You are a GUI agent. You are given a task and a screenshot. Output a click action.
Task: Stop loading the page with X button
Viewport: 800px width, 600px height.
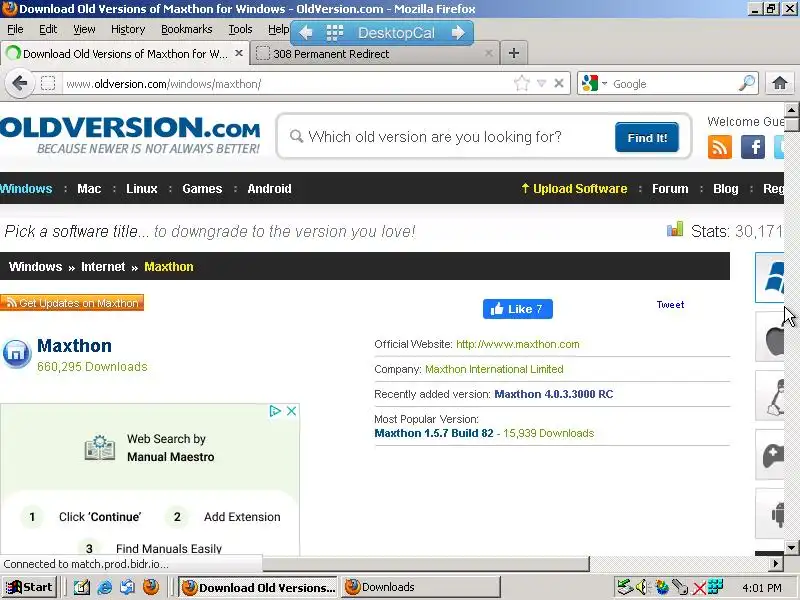click(x=559, y=83)
